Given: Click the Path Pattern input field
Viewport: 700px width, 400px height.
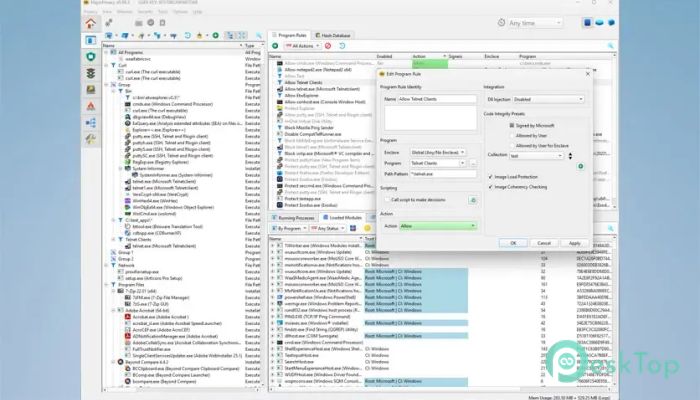Looking at the screenshot, I should pos(443,174).
